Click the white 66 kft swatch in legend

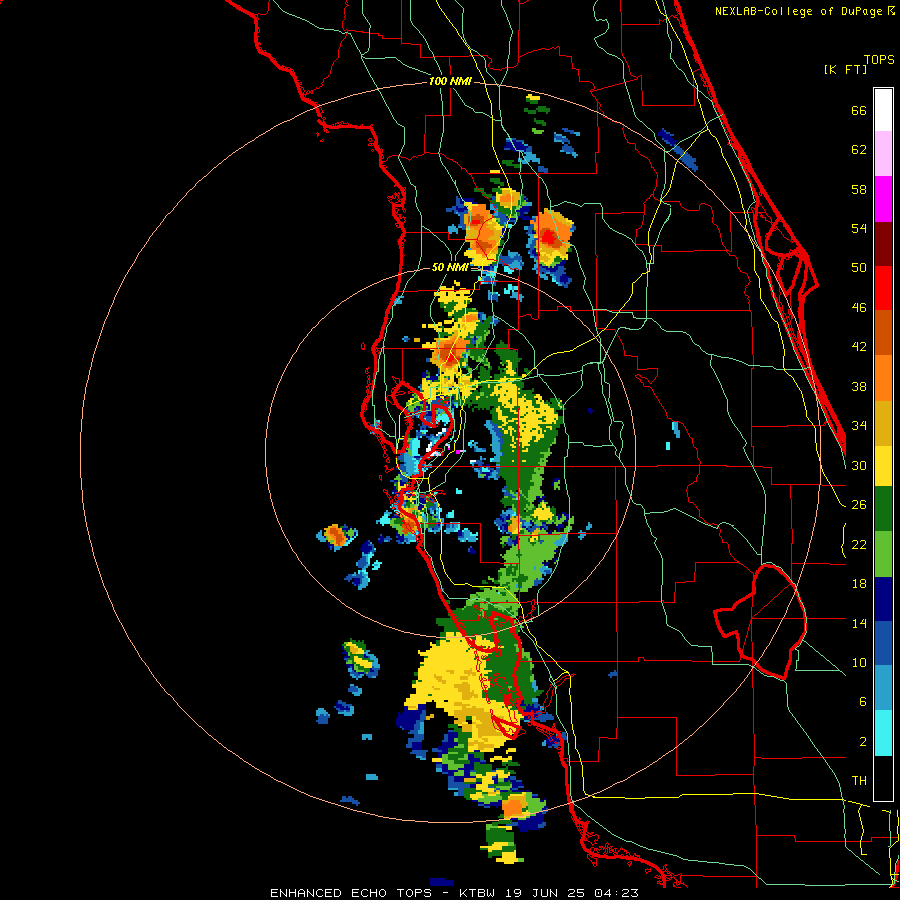pos(883,110)
